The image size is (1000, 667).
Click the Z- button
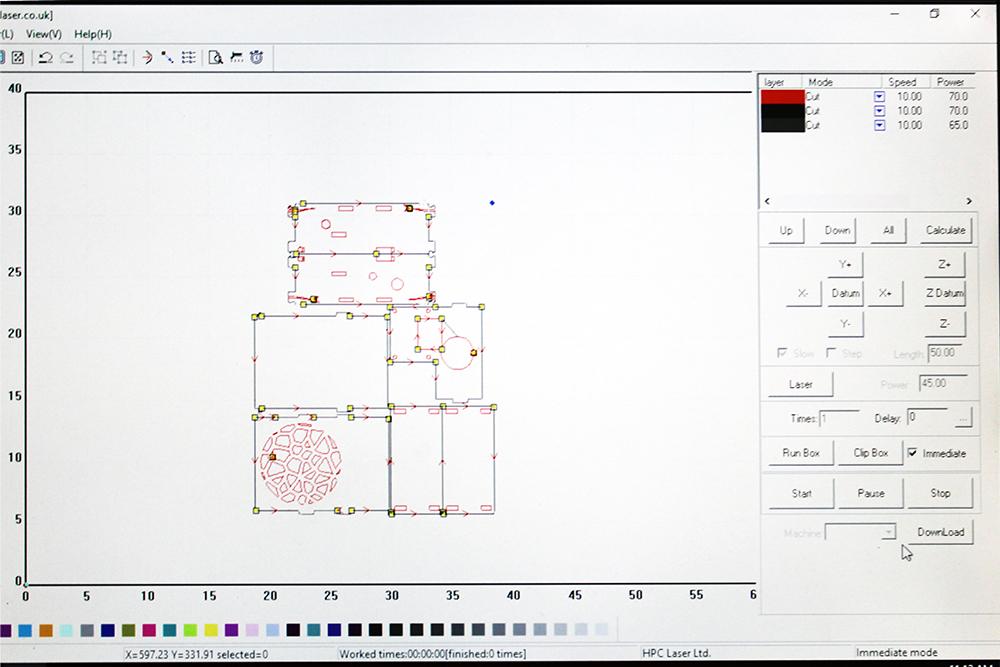pos(945,324)
